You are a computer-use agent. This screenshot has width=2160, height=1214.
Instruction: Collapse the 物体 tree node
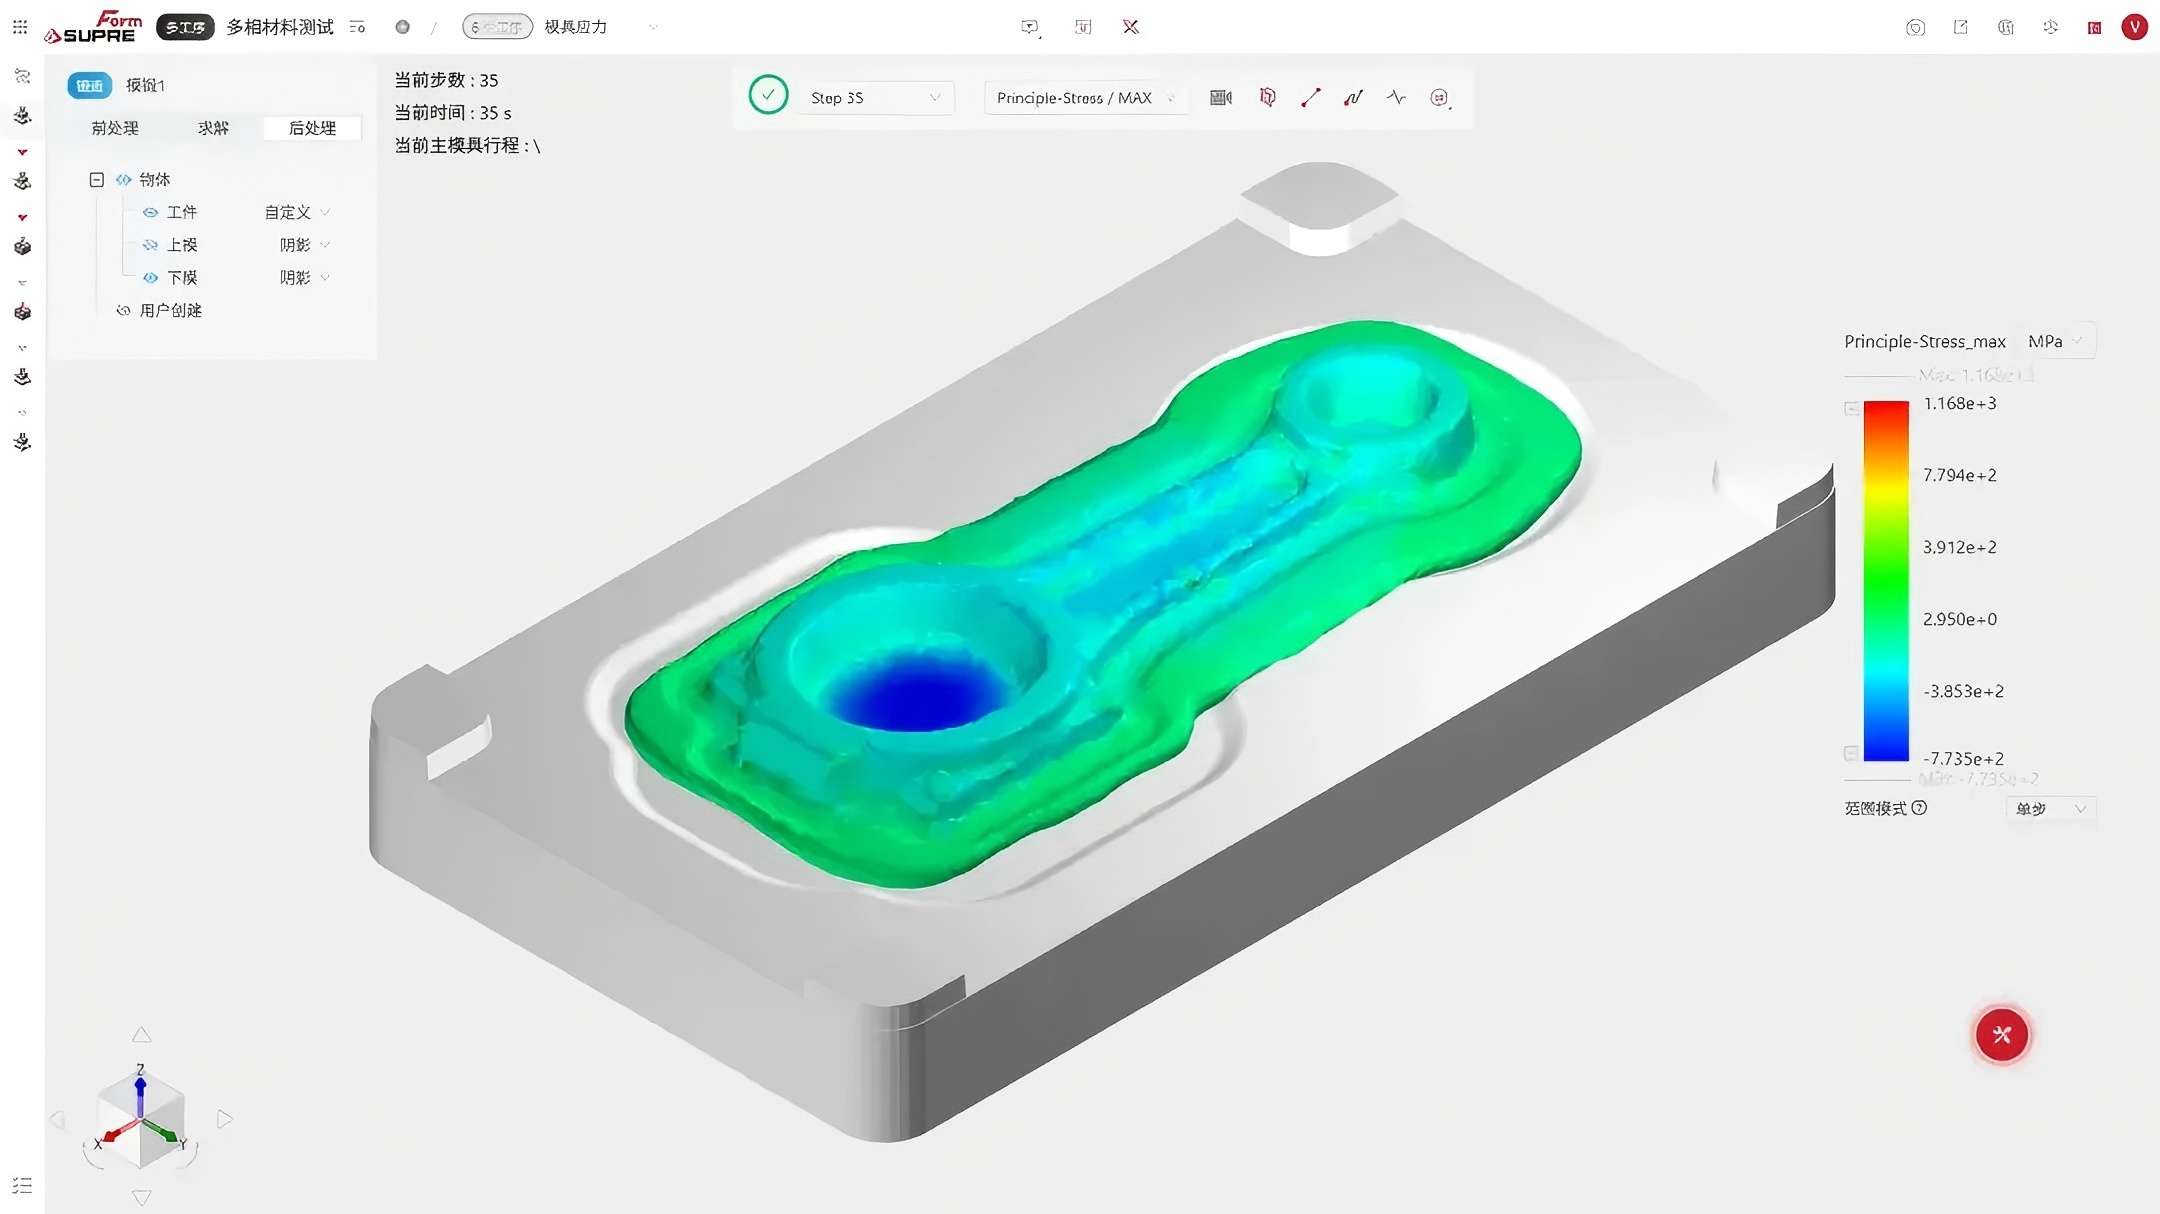click(97, 180)
